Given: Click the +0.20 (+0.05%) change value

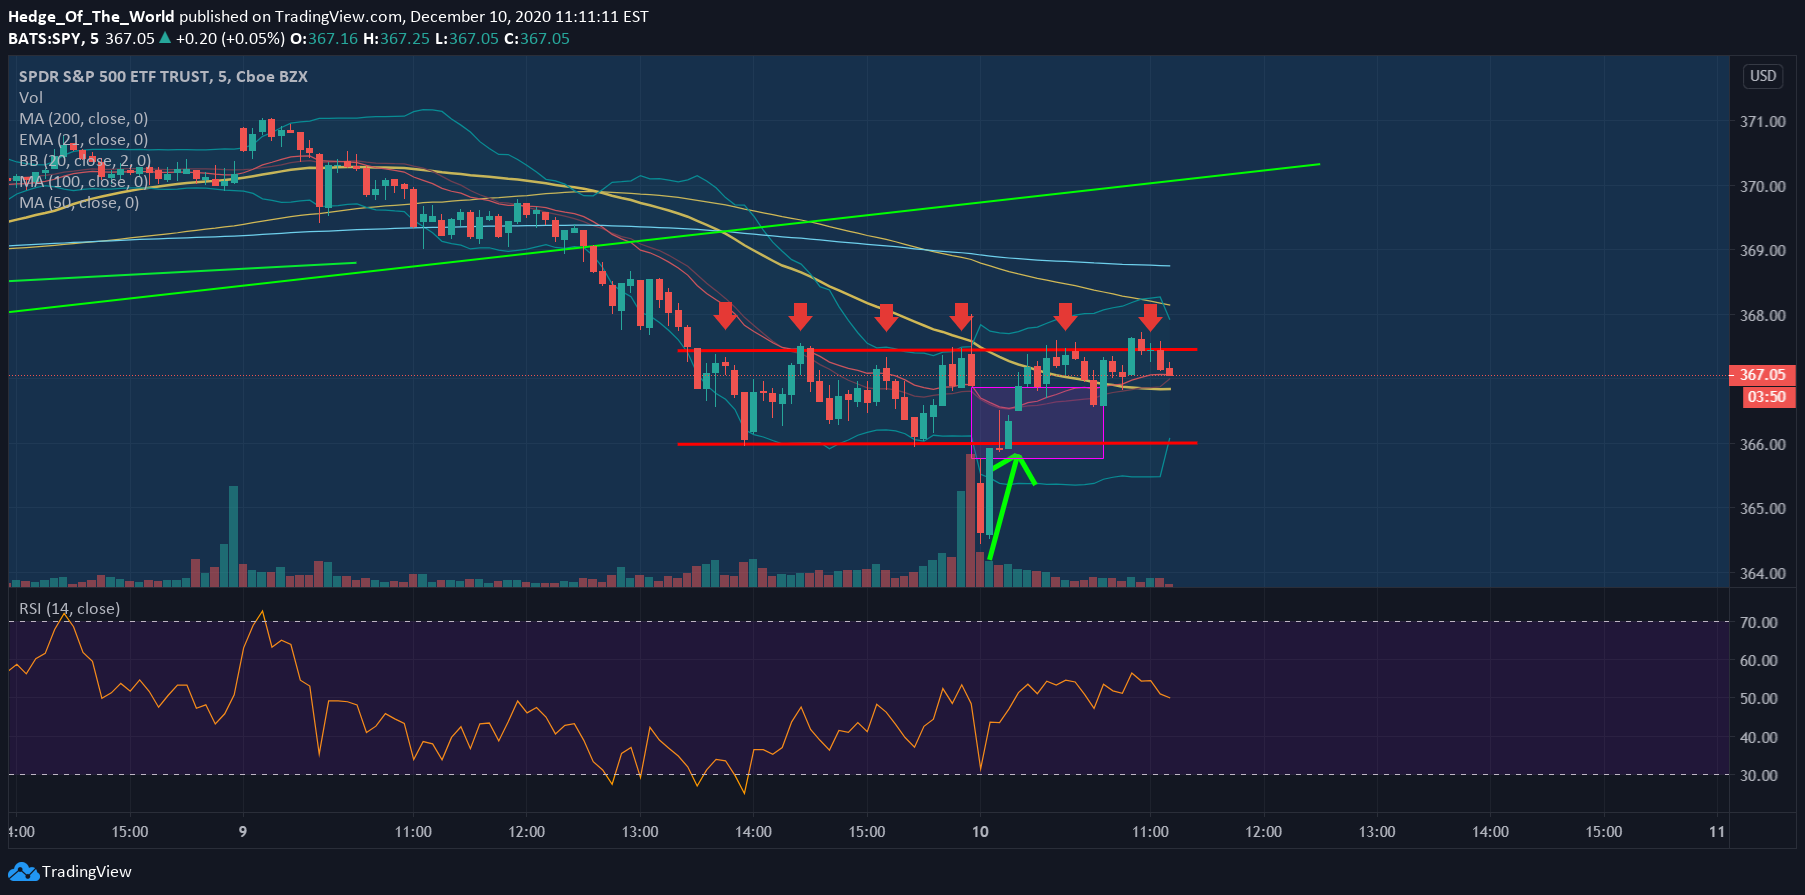Looking at the screenshot, I should point(230,38).
